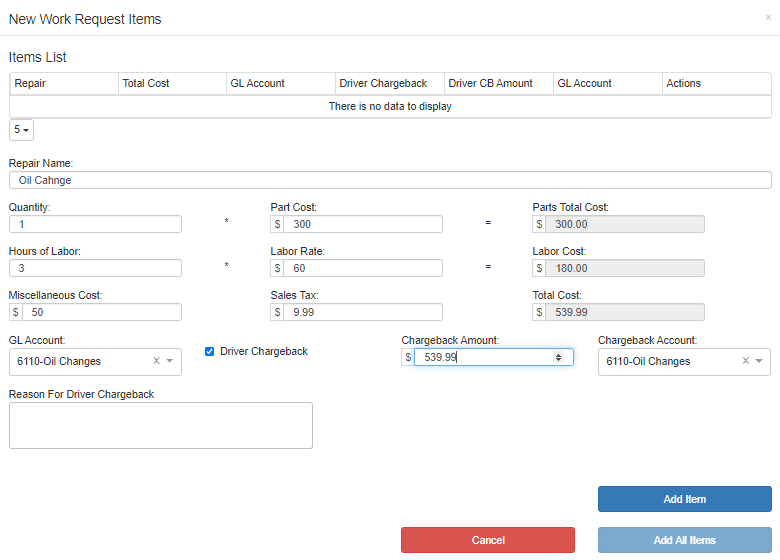Click the Add All Items button
Viewport: 780px width, 560px height.
(684, 540)
